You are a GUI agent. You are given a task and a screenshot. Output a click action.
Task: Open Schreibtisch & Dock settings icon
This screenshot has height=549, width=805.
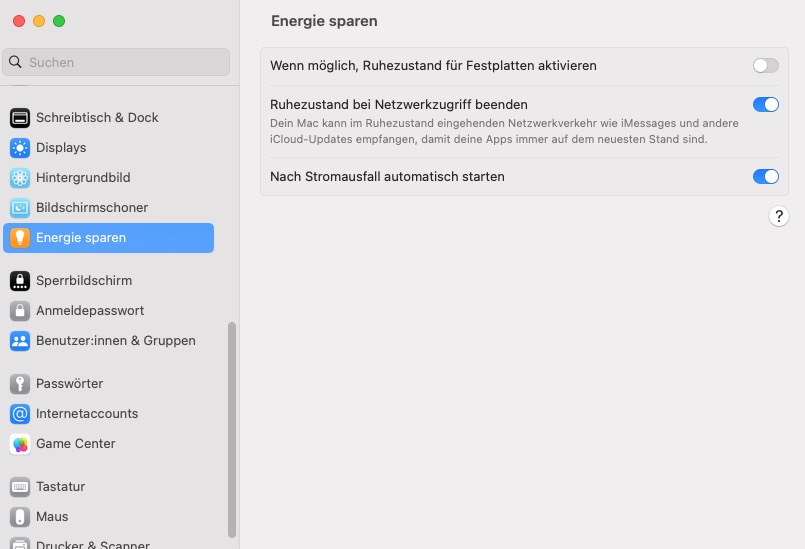pos(20,118)
